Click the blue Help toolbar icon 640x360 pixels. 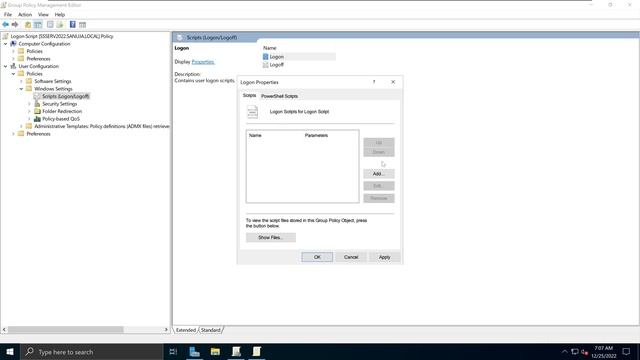(x=72, y=24)
